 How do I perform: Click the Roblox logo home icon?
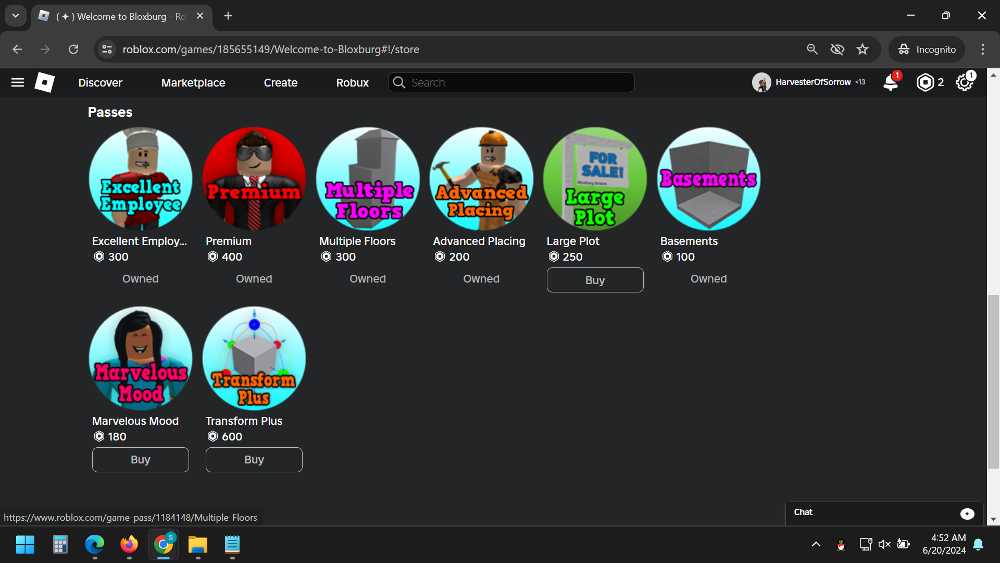point(44,82)
